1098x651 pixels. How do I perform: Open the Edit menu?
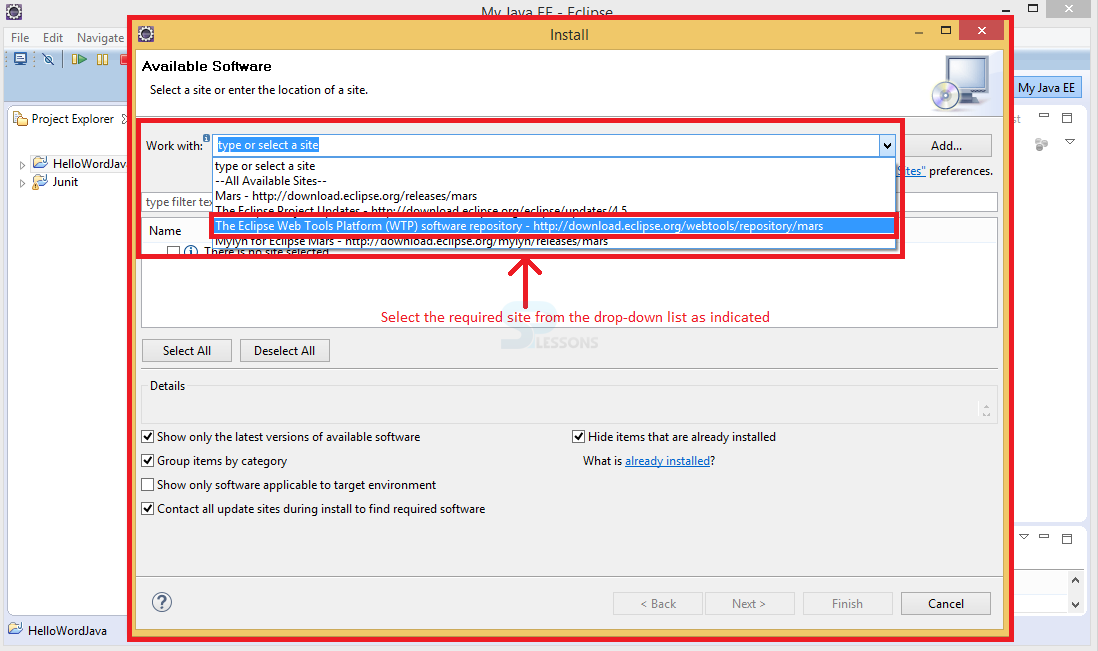click(x=53, y=38)
